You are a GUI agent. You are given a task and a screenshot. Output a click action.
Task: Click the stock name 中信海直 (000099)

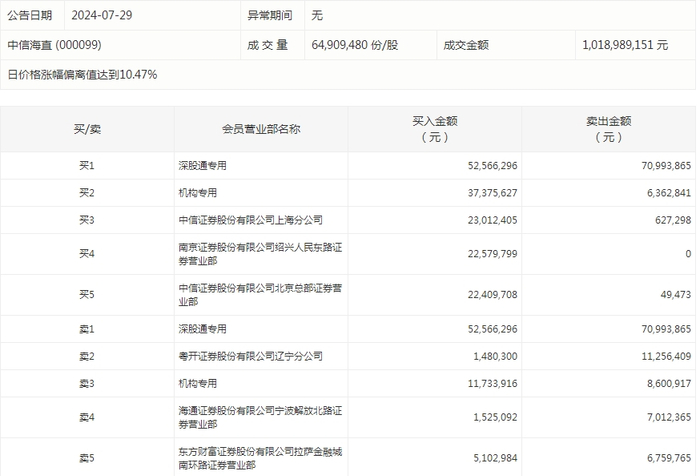[54, 45]
